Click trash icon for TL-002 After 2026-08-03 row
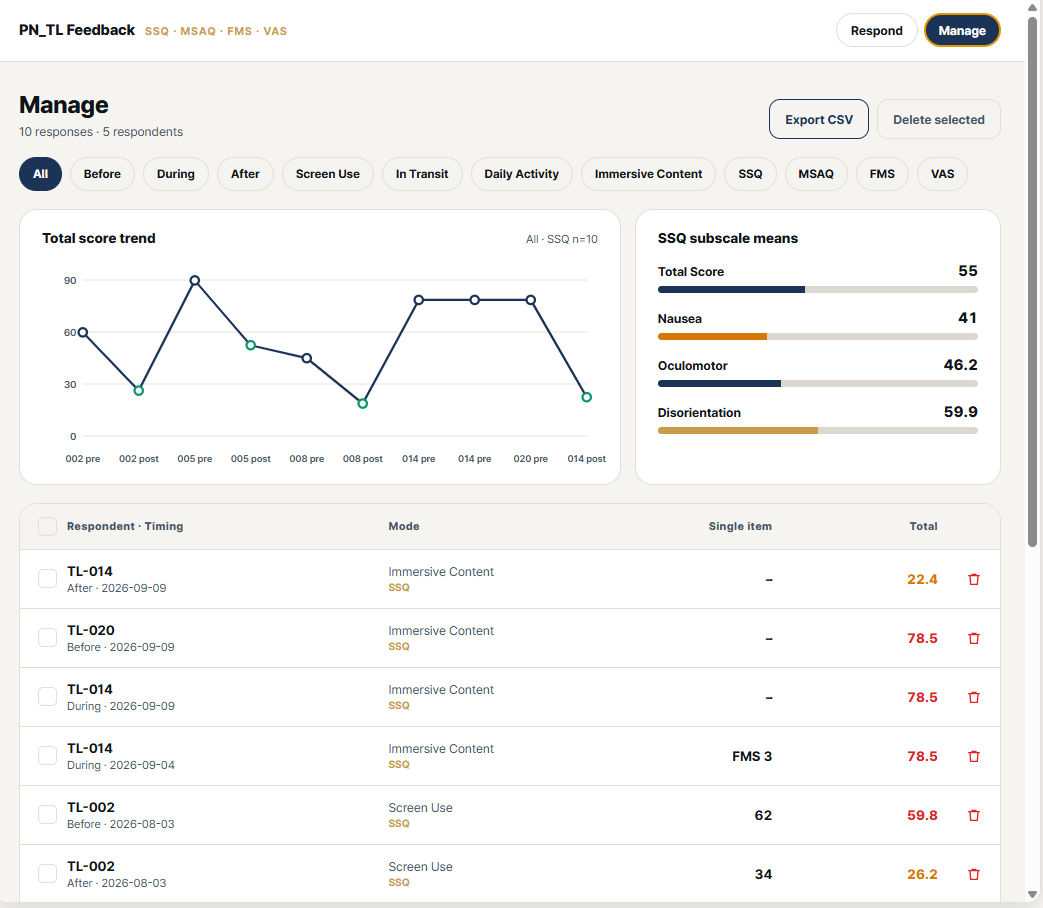The height and width of the screenshot is (908, 1043). [x=974, y=875]
